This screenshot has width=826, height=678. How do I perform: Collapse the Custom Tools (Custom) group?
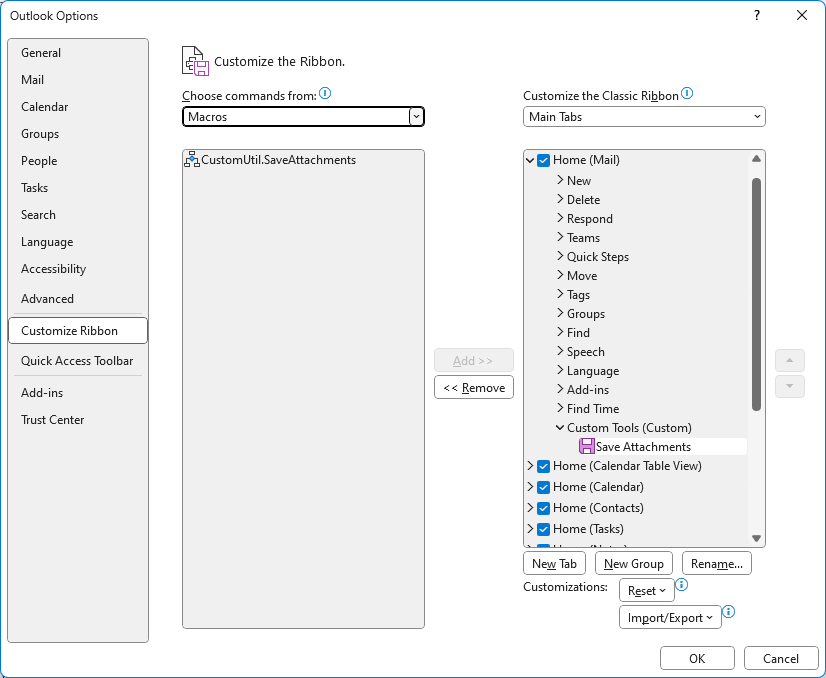click(x=560, y=428)
